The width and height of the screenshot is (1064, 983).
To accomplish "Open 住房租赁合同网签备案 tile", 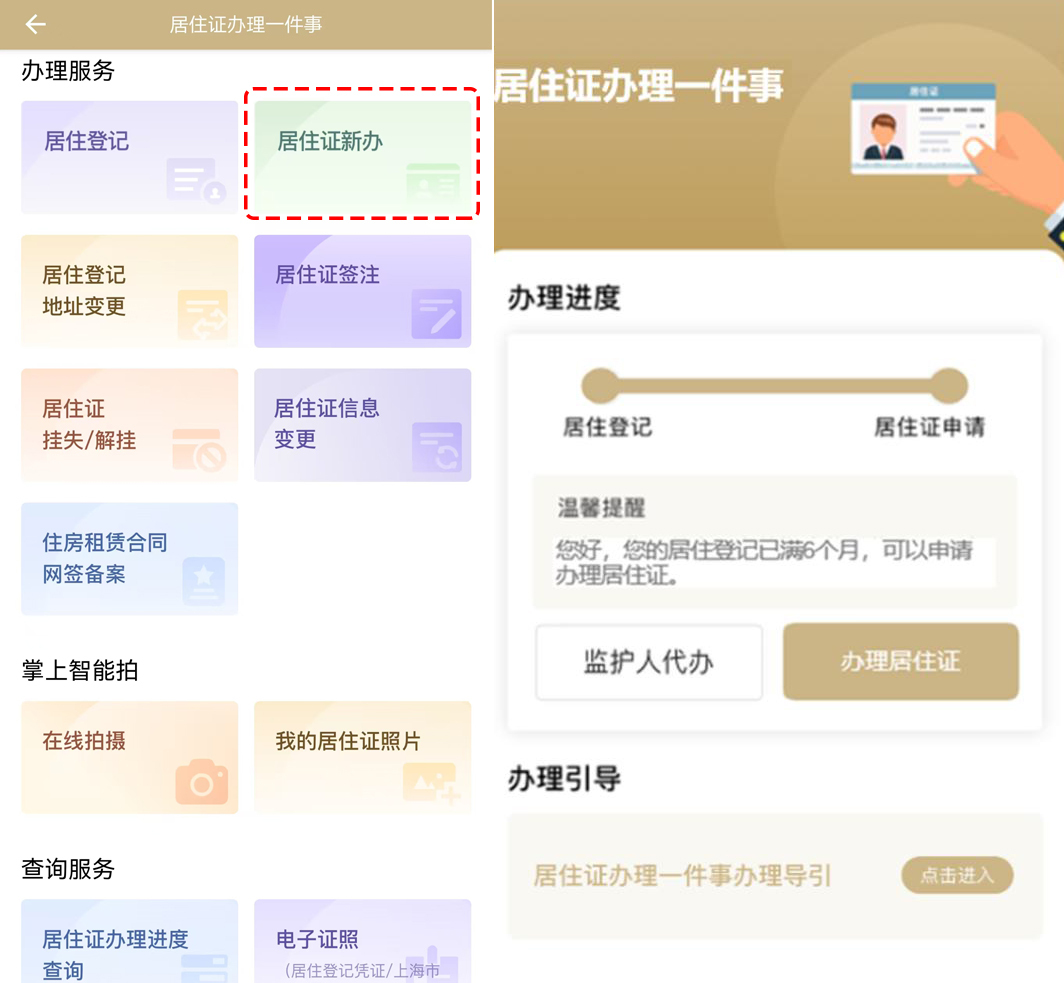I will click(x=129, y=559).
